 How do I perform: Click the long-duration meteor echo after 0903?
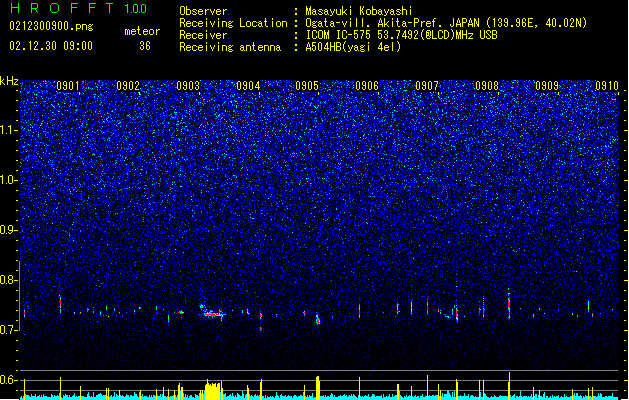pyautogui.click(x=213, y=312)
